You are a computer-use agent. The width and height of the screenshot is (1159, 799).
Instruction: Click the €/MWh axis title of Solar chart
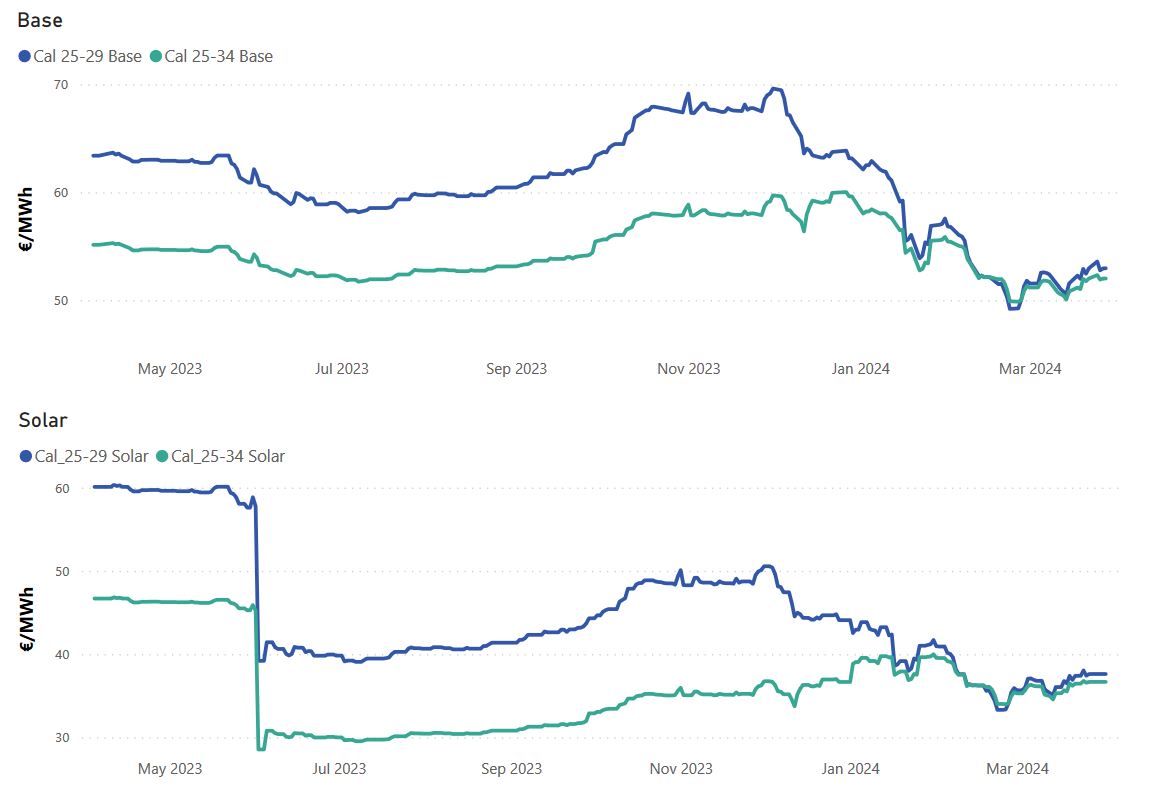click(x=27, y=621)
